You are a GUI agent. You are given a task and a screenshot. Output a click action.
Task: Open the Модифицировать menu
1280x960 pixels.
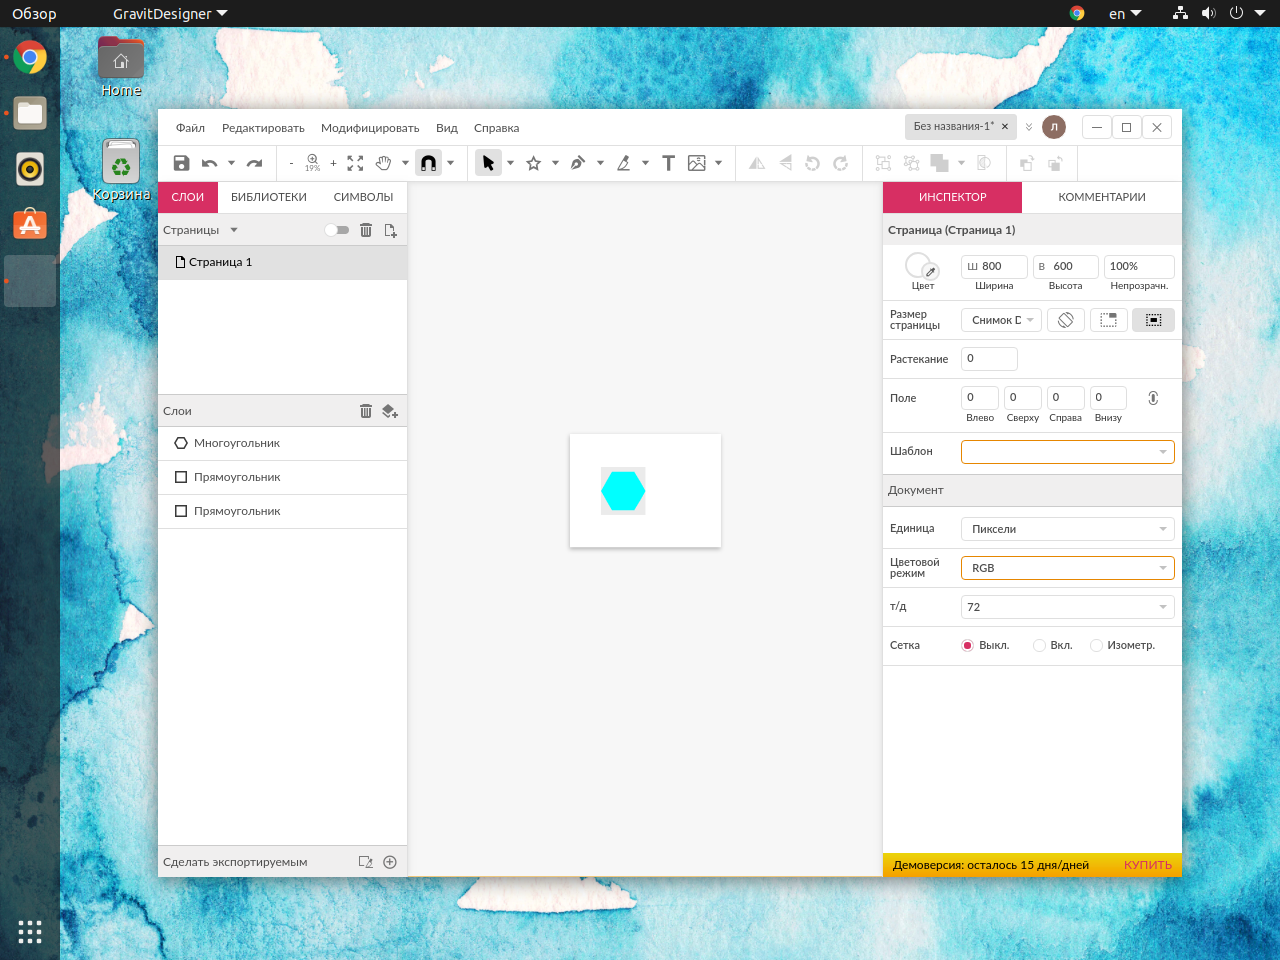pos(370,128)
